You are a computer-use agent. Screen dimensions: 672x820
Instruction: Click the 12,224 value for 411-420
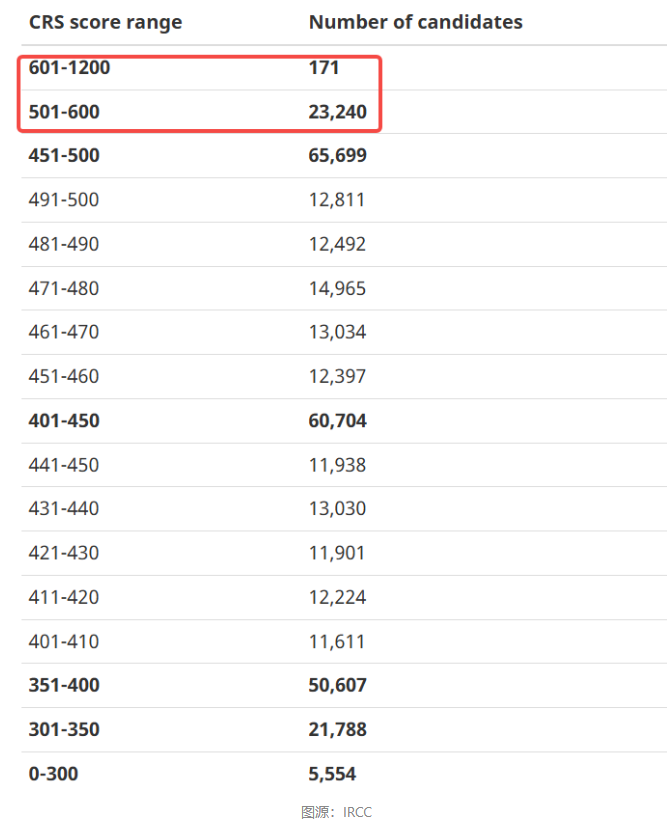click(x=337, y=597)
